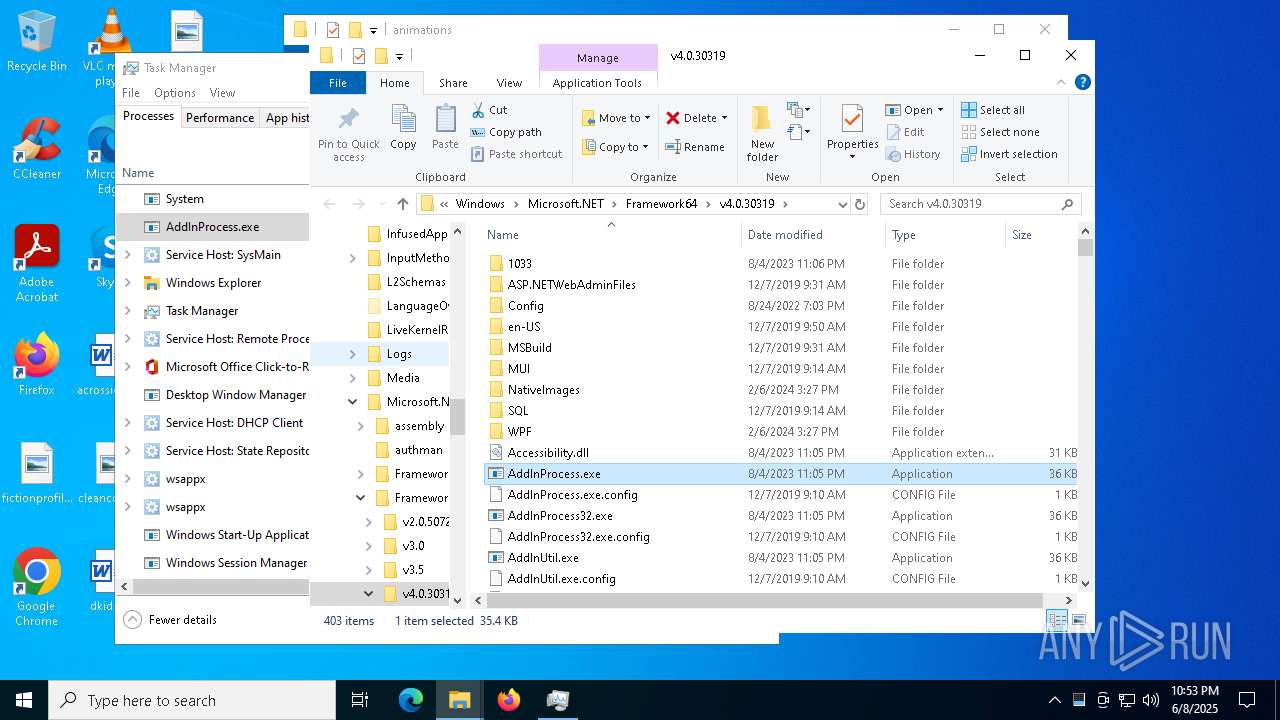This screenshot has width=1280, height=720.
Task: Switch to Task Manager Performance tab
Action: point(220,117)
